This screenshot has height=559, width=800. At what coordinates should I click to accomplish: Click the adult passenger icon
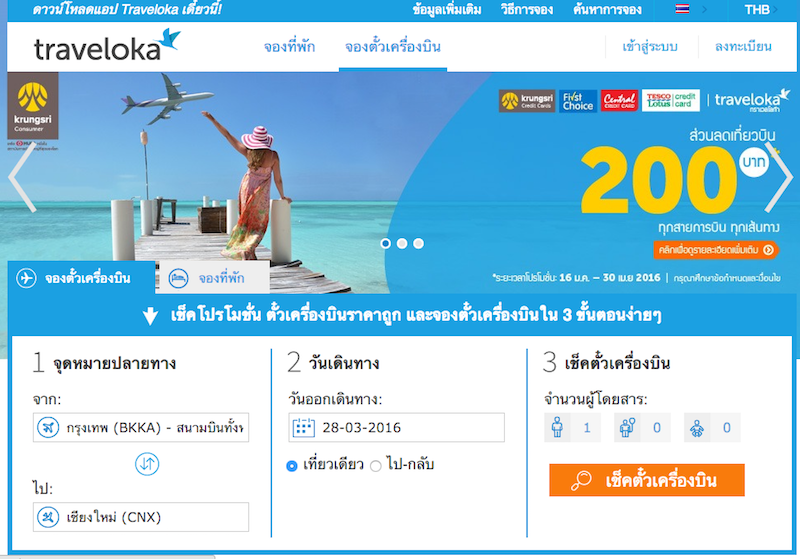(x=557, y=427)
